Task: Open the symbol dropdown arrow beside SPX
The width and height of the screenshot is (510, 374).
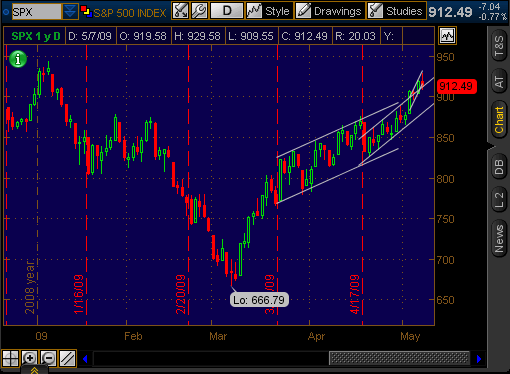Action: pyautogui.click(x=70, y=12)
